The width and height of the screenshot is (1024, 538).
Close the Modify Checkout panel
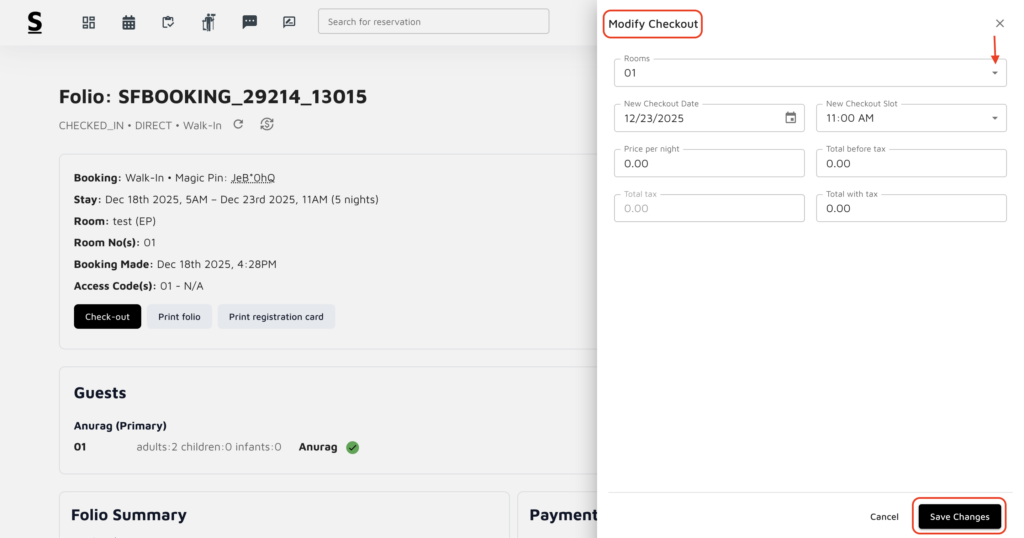(x=999, y=23)
